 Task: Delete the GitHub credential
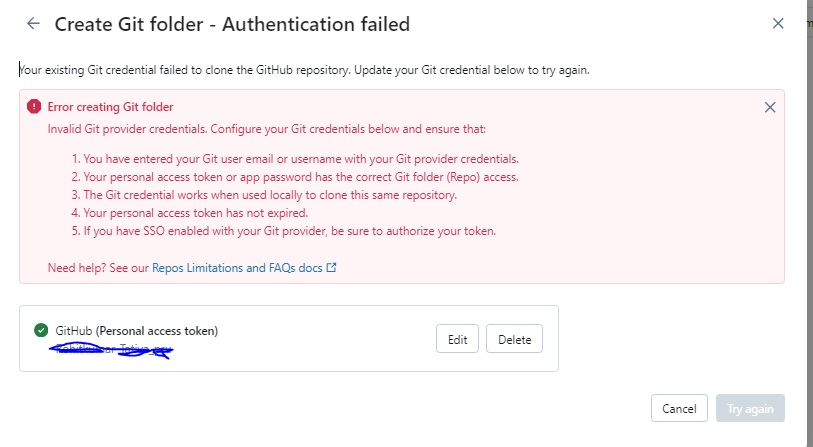(514, 339)
